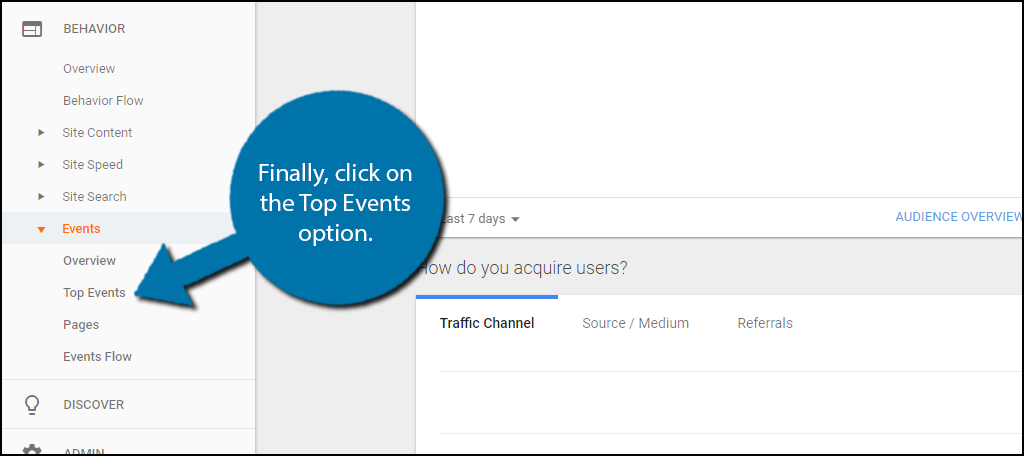This screenshot has height=456, width=1024.
Task: Collapse the Events orange arrow
Action: 41,229
